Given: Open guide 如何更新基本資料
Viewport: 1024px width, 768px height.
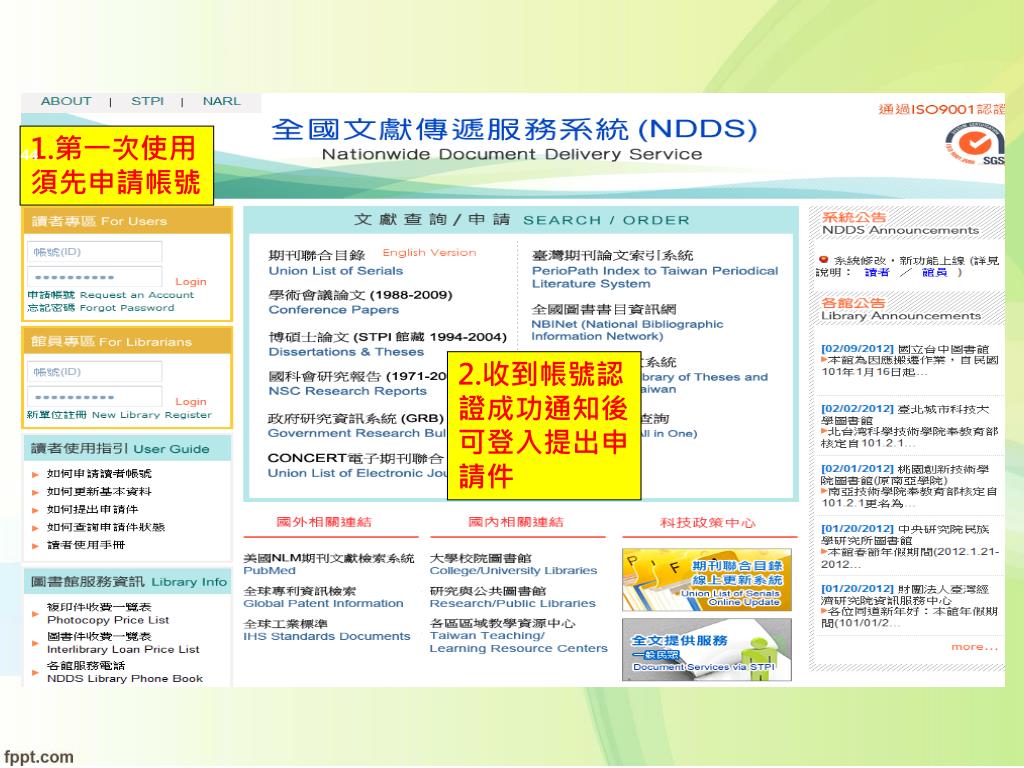Looking at the screenshot, I should tap(99, 491).
